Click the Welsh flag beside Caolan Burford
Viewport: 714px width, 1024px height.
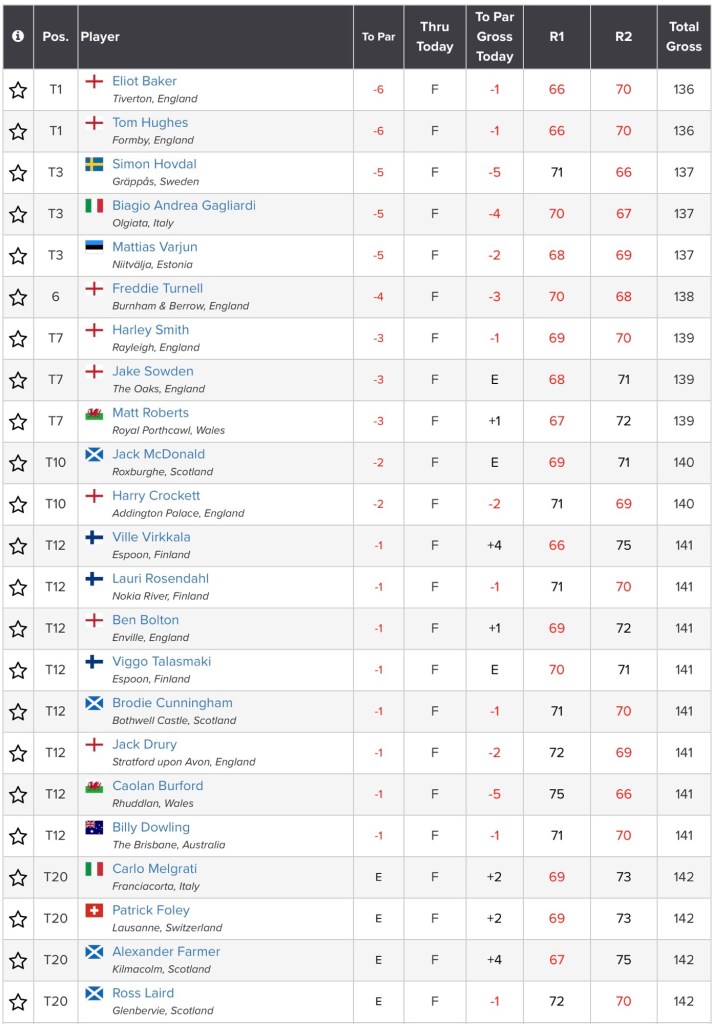pyautogui.click(x=94, y=786)
